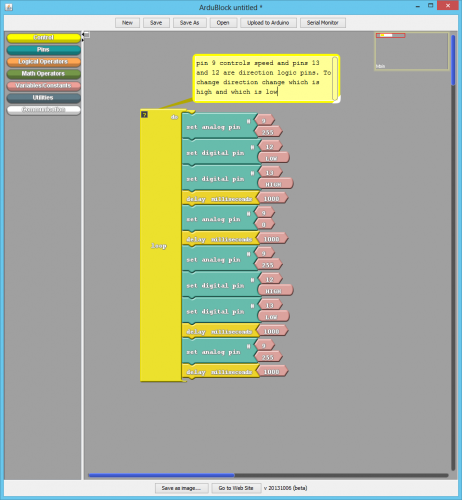Screen dimensions: 462x500
Task: Open the Logical Operators drawer
Action: click(44, 62)
